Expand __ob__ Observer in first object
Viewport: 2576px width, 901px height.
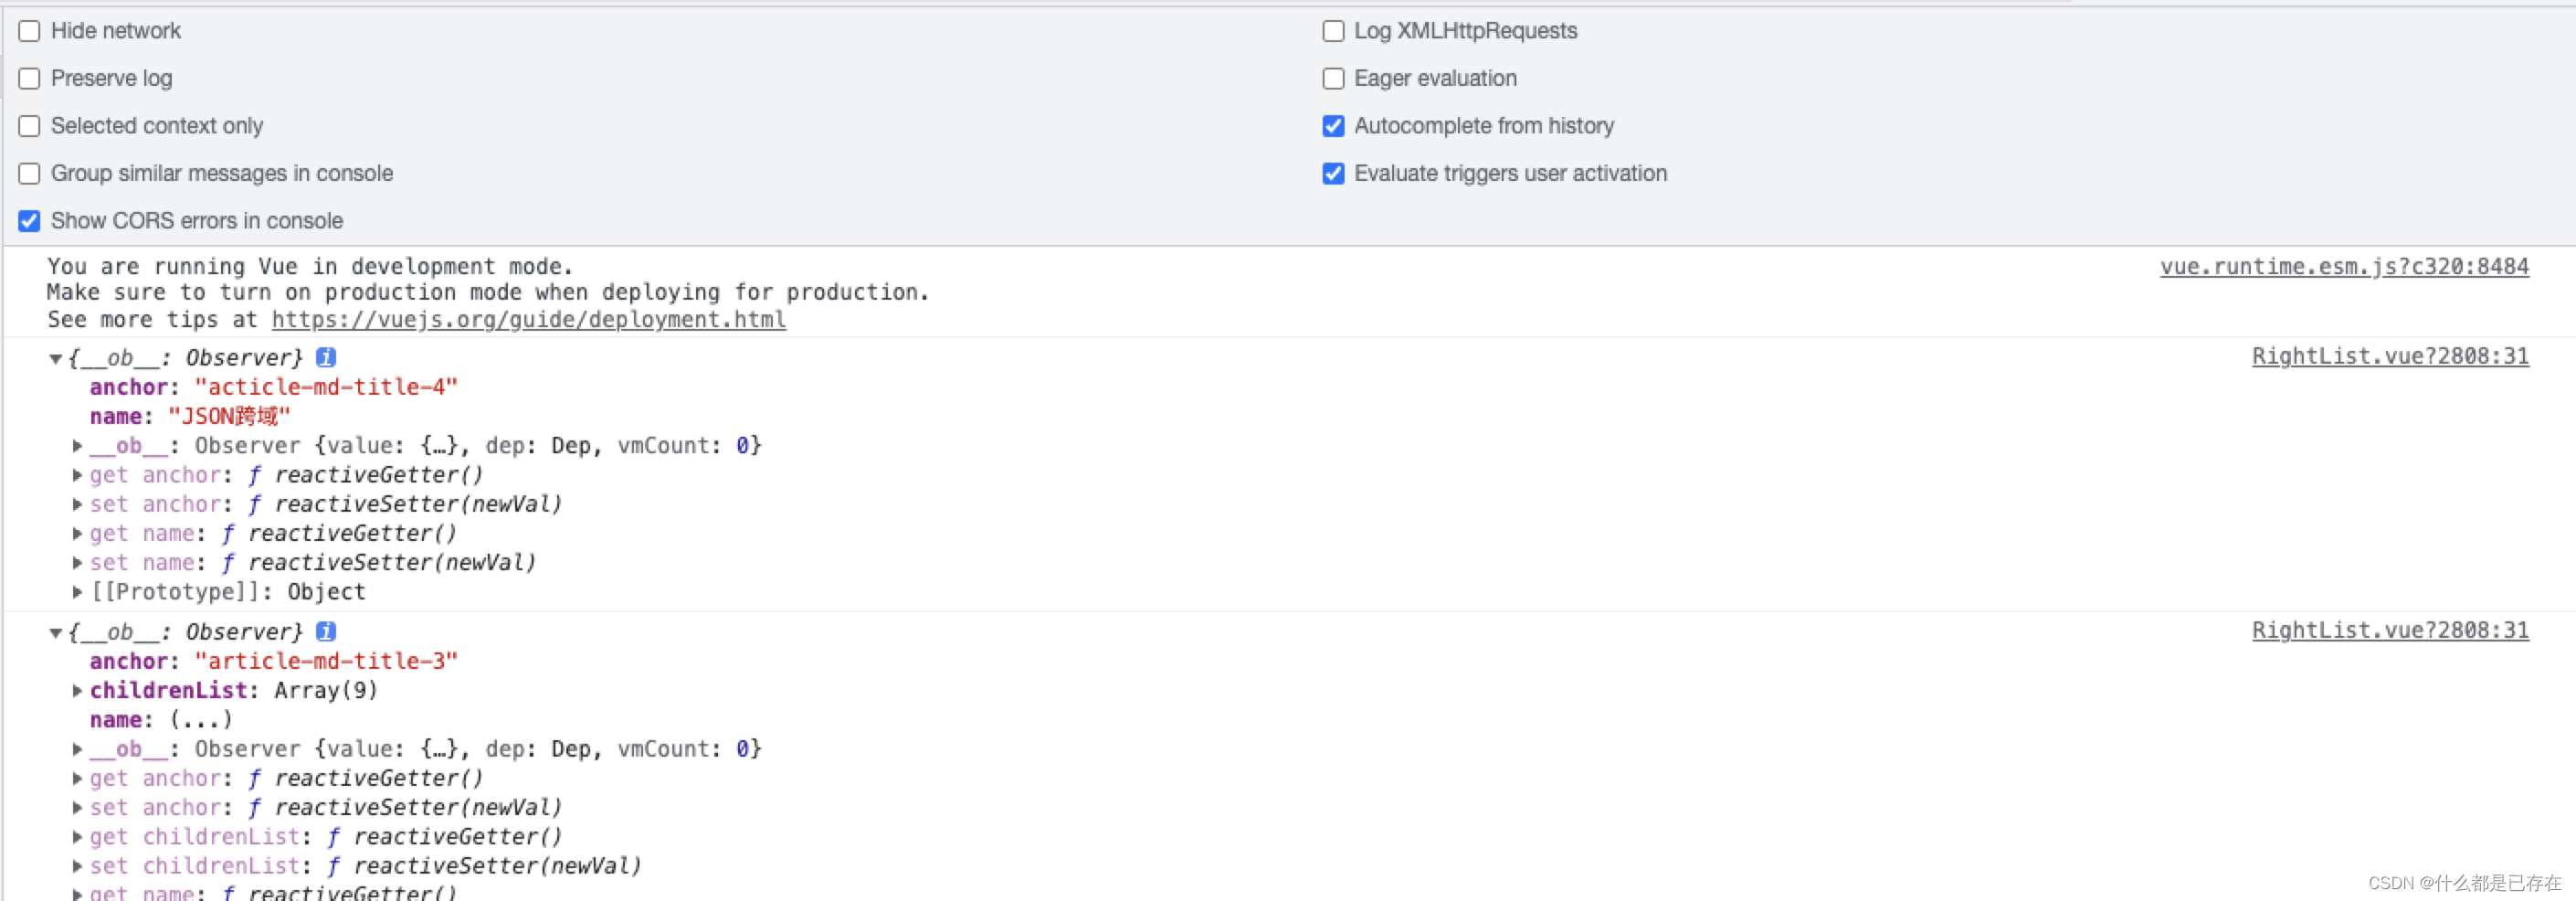(77, 446)
